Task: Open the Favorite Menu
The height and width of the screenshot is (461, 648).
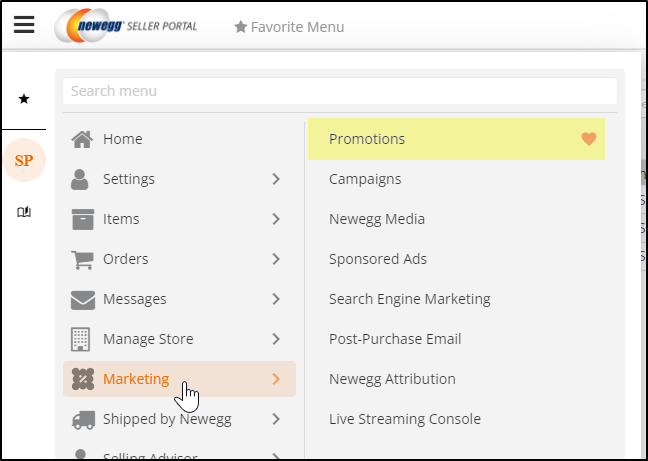Action: tap(289, 27)
